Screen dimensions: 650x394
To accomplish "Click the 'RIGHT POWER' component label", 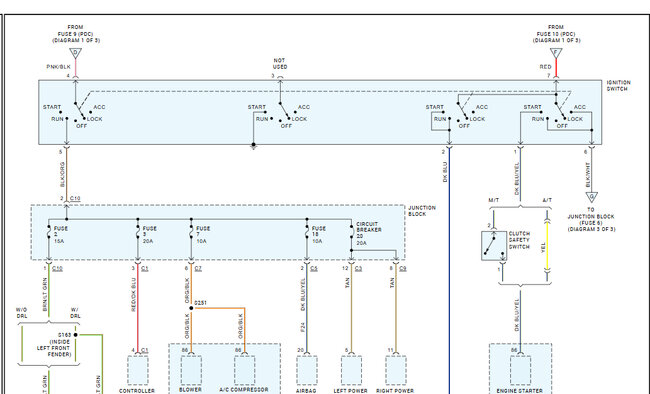I will [x=395, y=391].
